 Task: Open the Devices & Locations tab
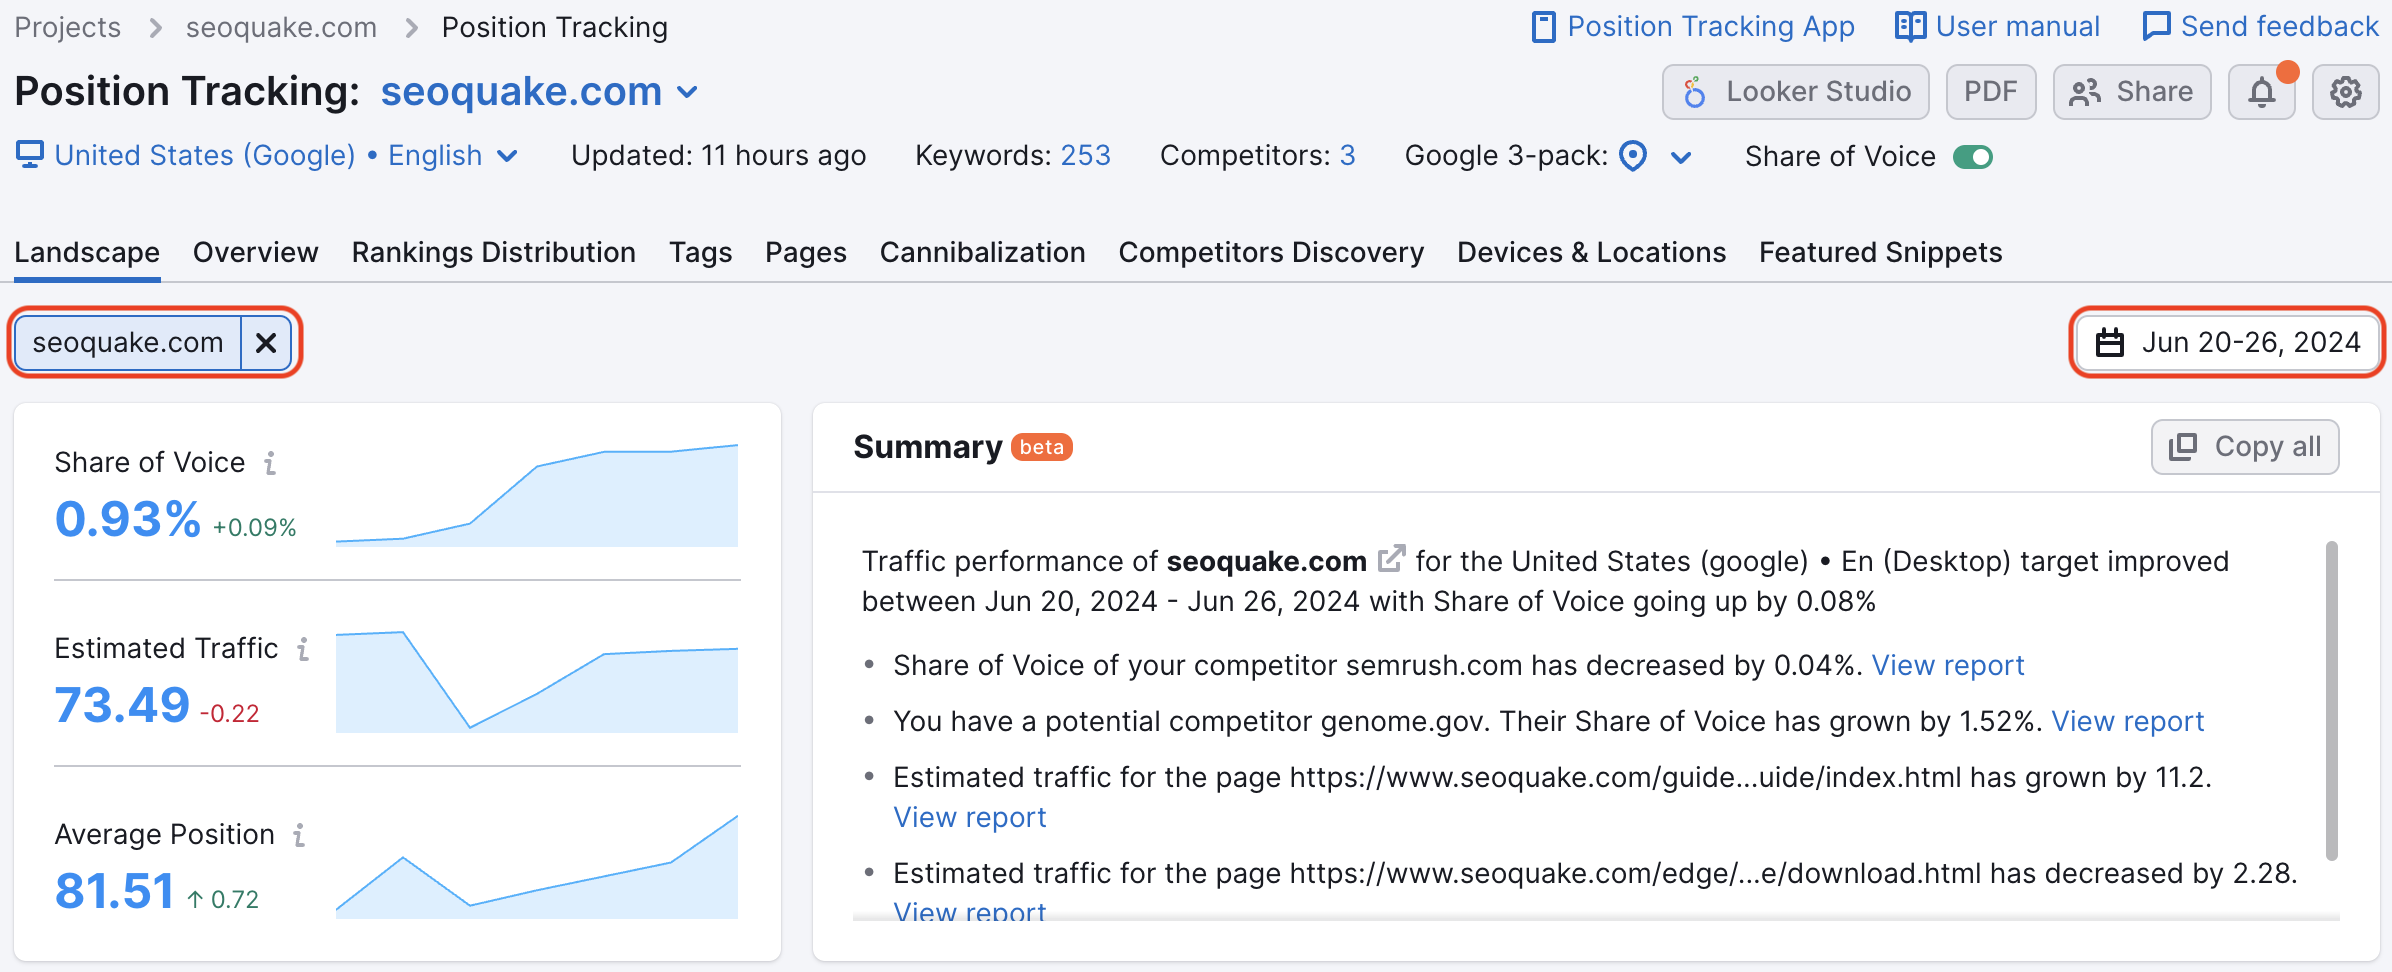coord(1592,252)
